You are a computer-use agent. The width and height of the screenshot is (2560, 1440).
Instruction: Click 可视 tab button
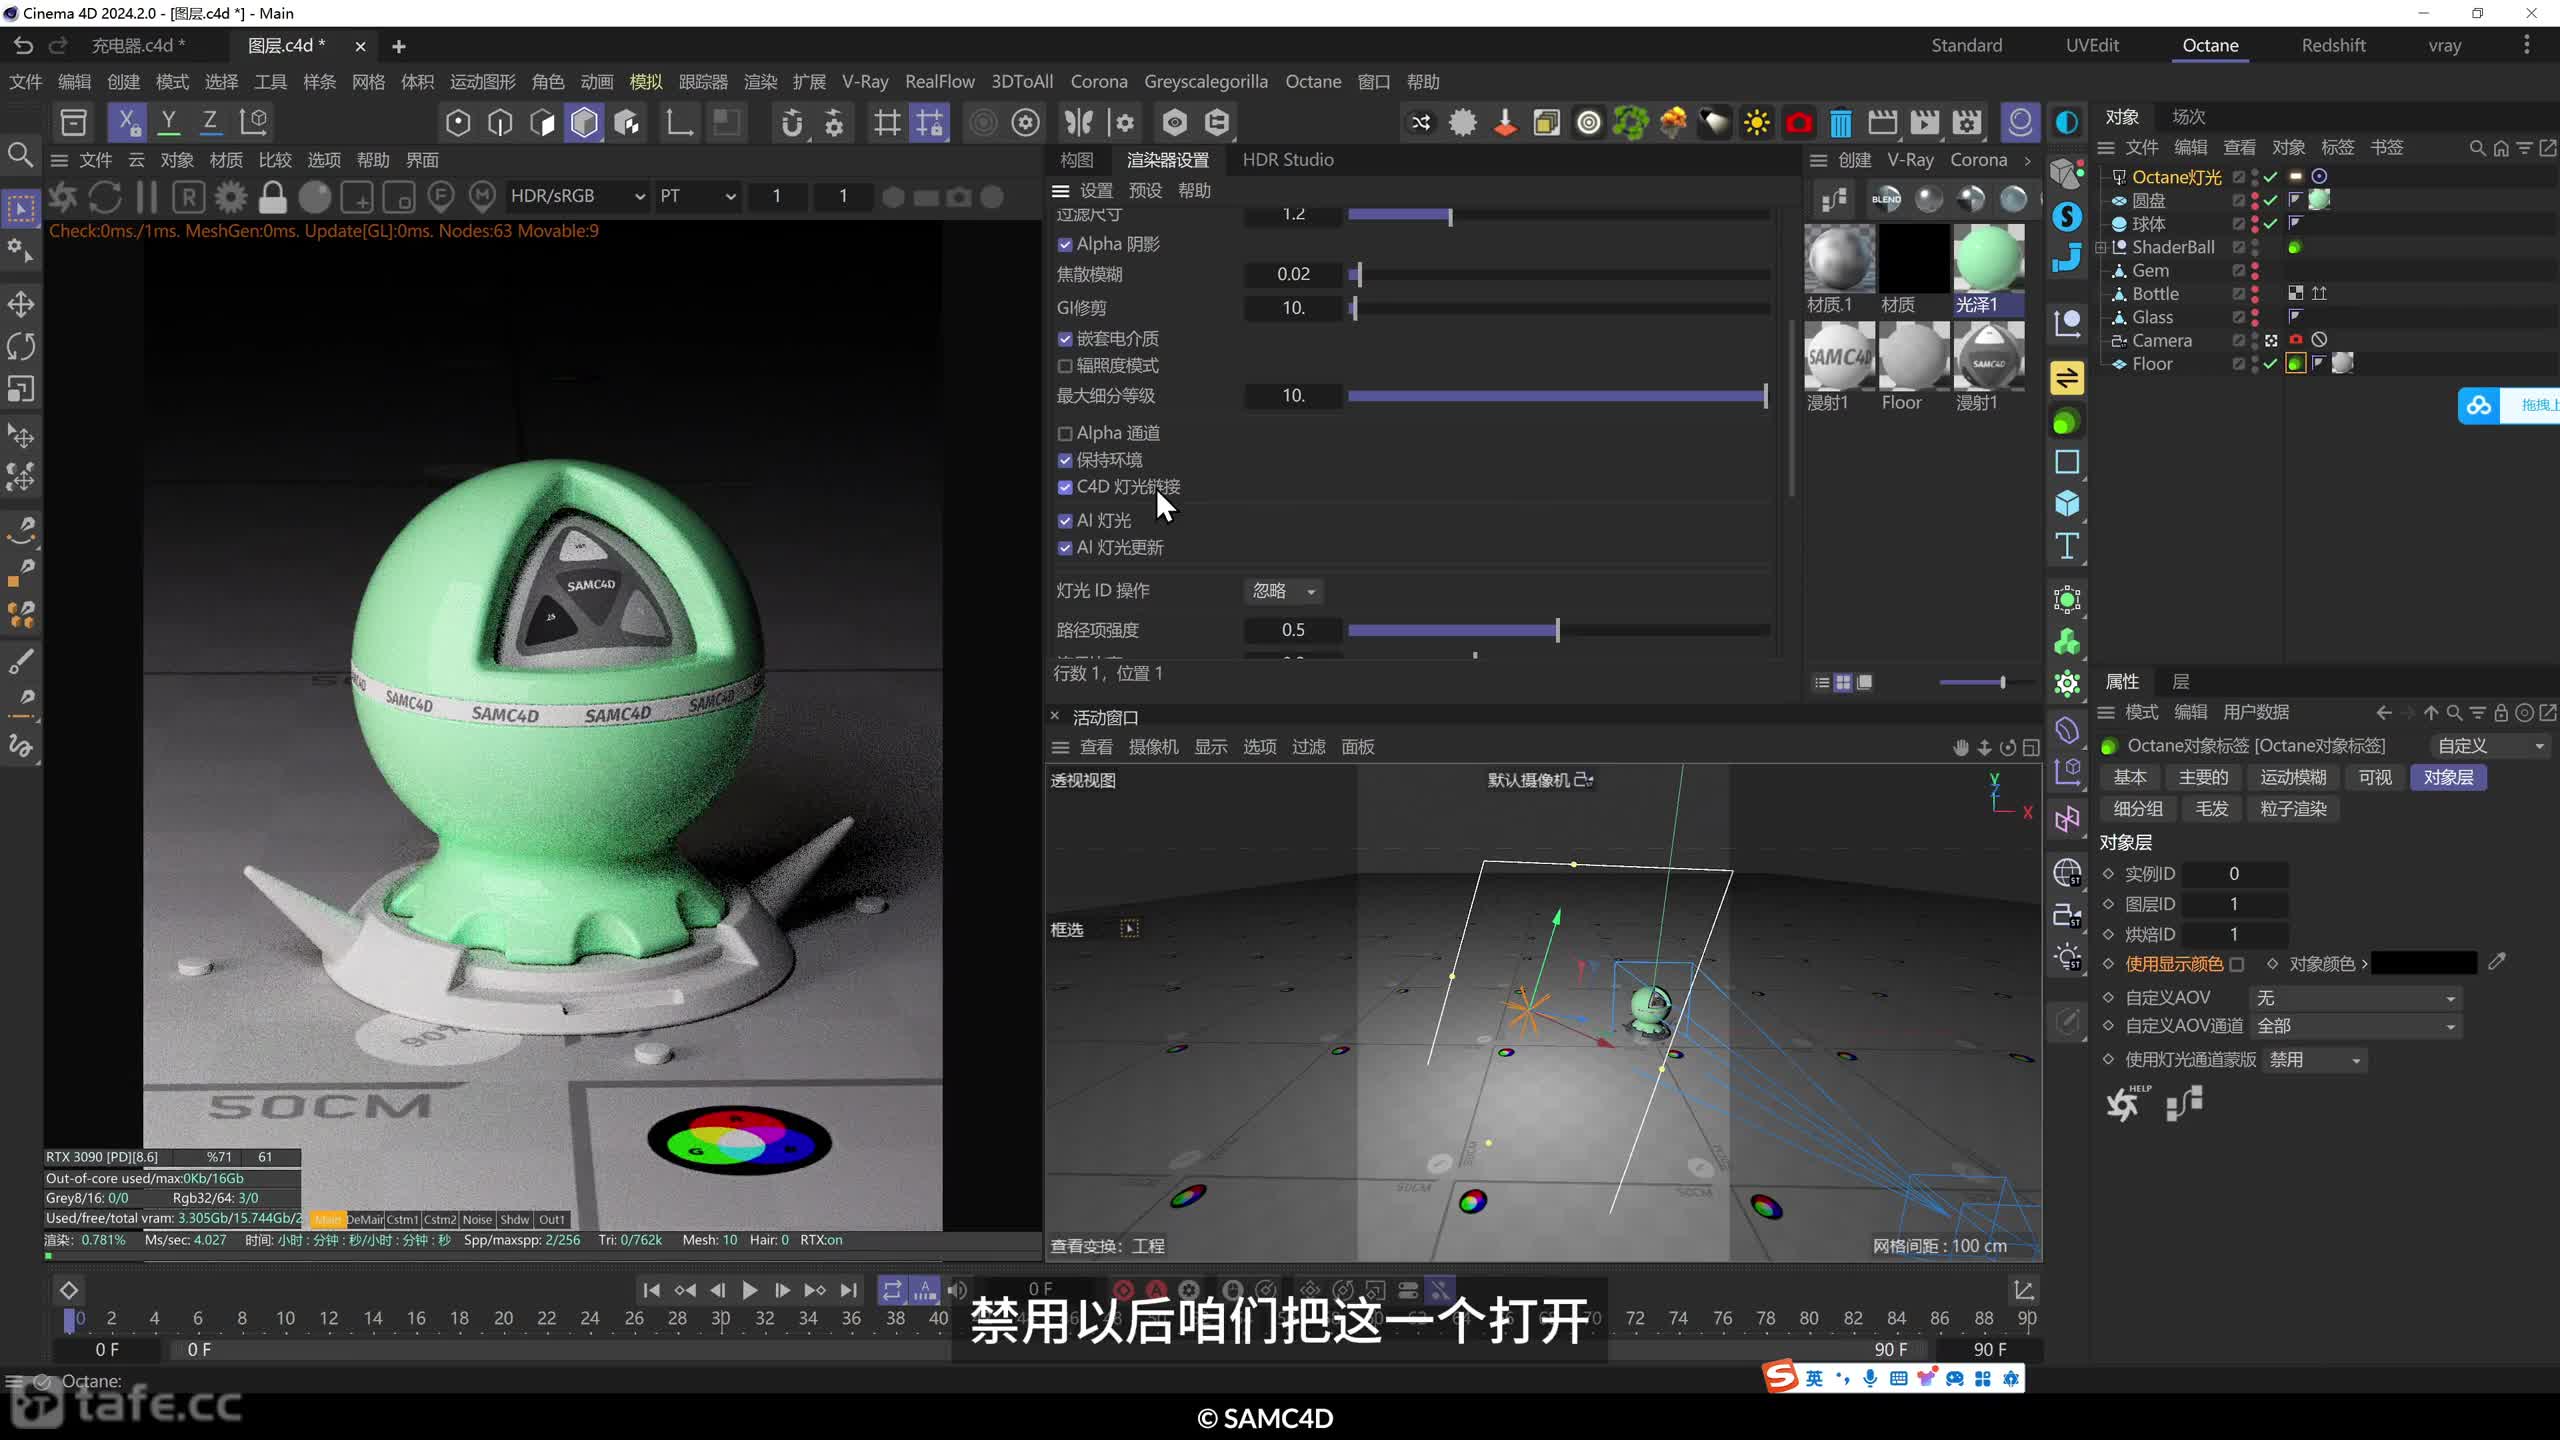point(2374,777)
